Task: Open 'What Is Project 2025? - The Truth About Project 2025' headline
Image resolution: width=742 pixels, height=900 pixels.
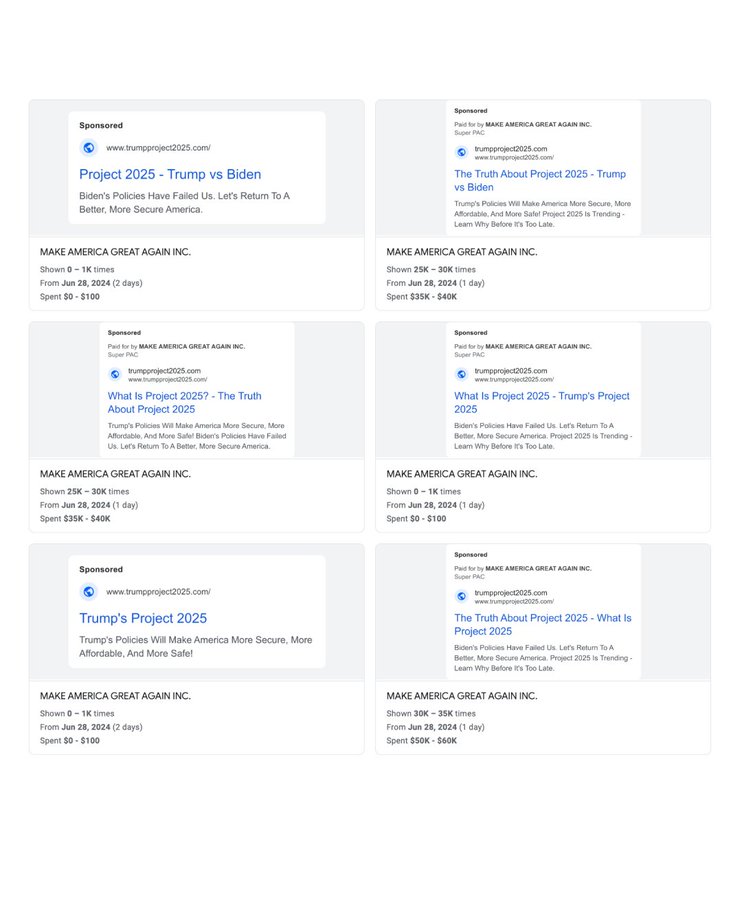Action: 184,402
